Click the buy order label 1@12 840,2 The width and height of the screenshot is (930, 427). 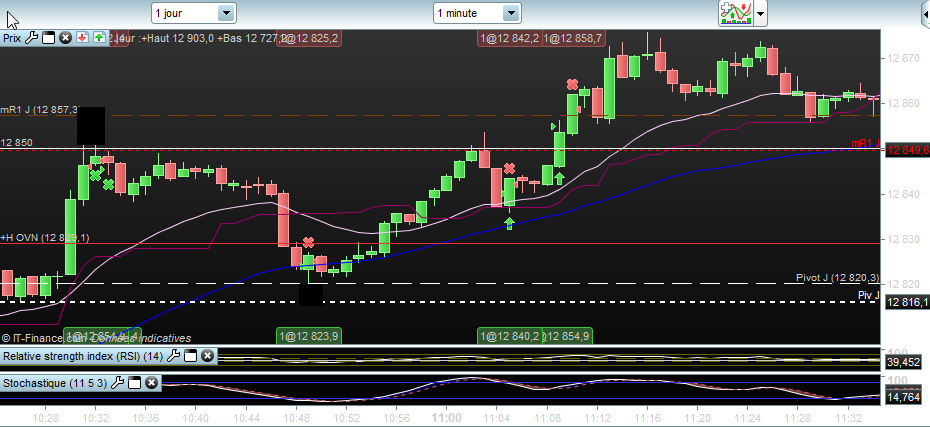click(x=510, y=336)
